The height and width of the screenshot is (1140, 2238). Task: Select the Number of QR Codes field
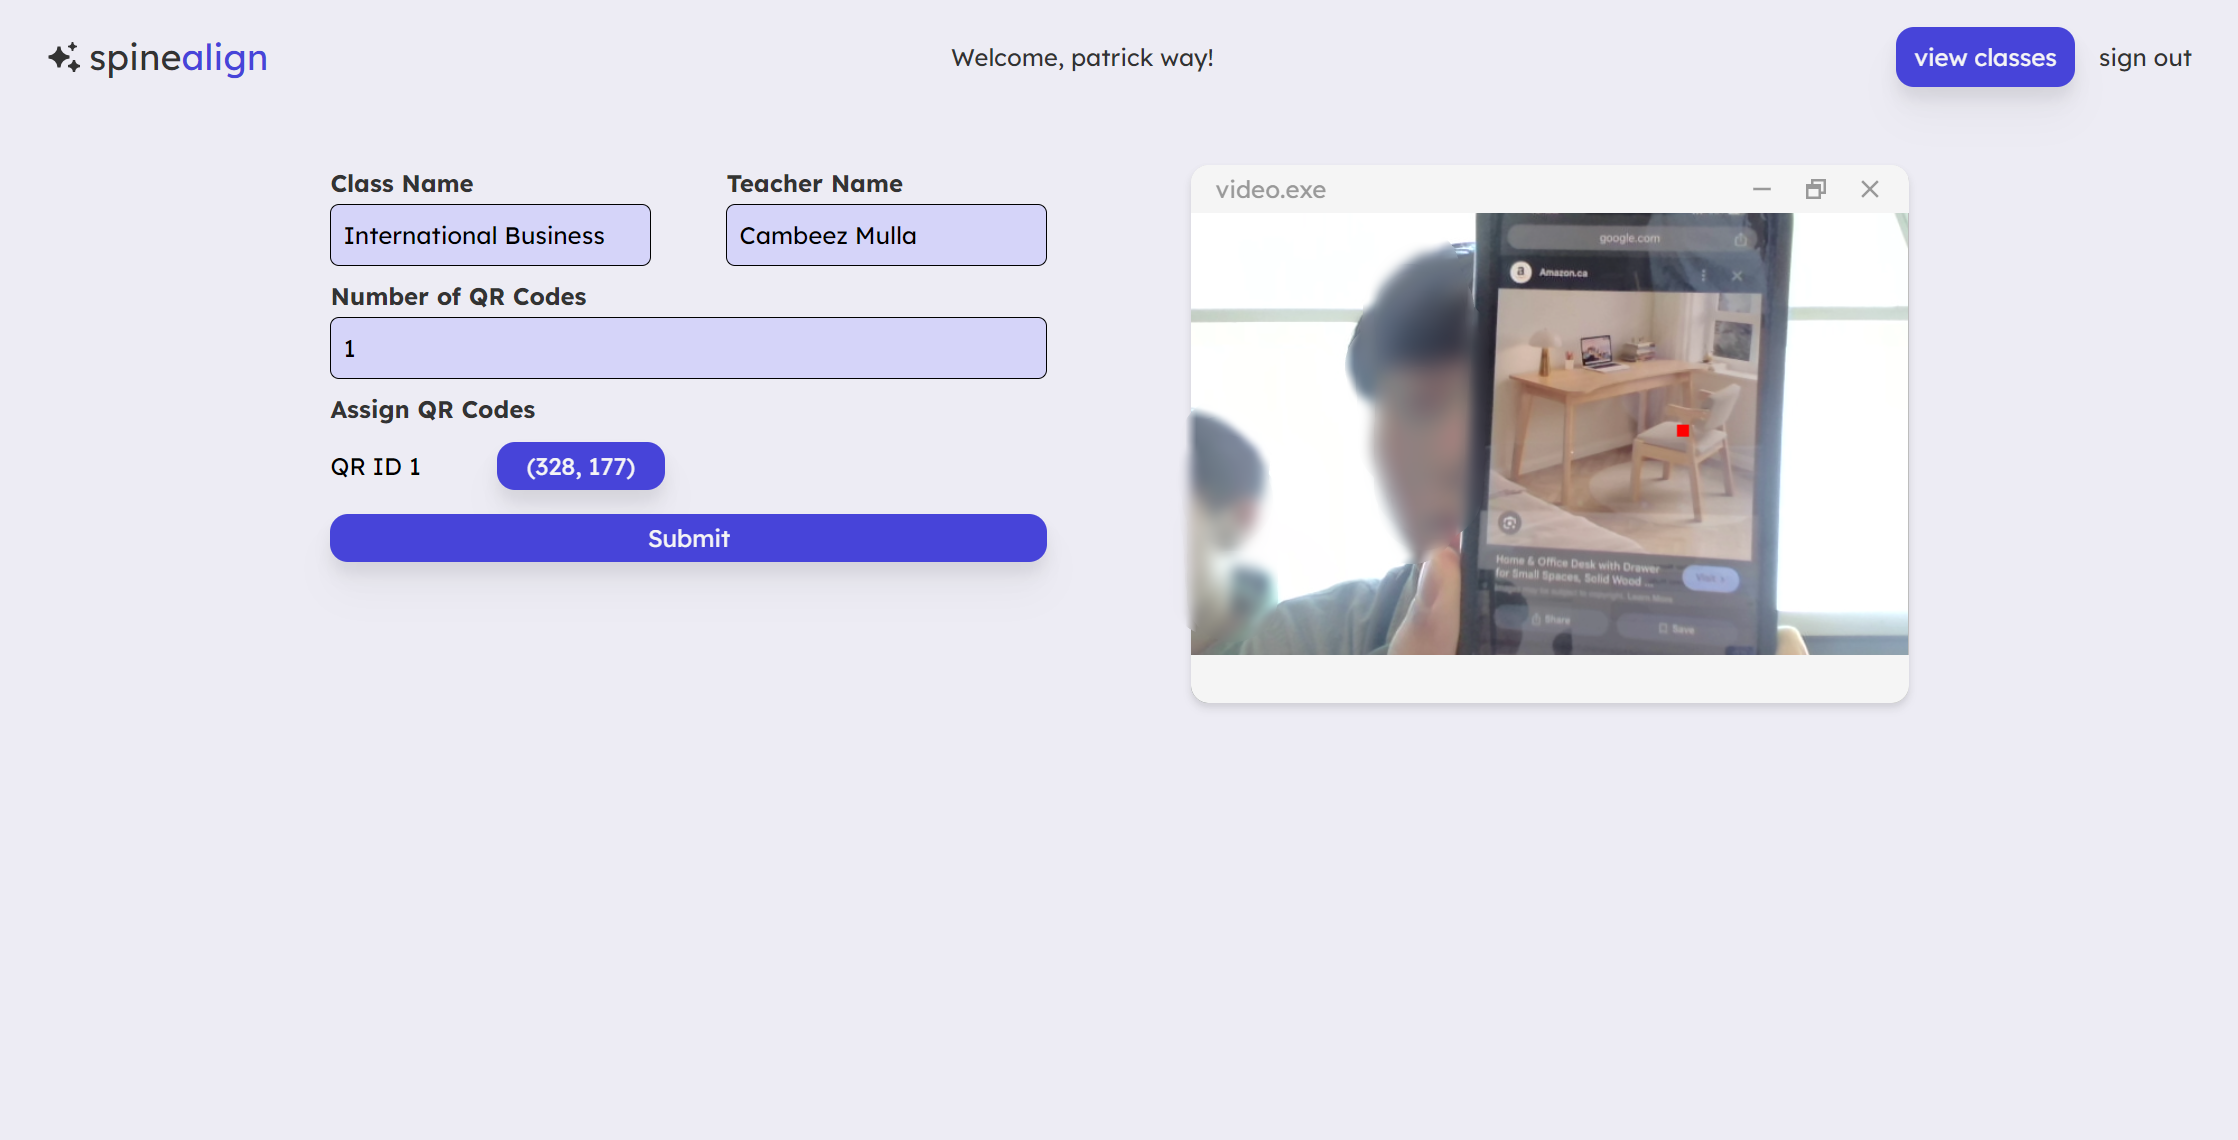pyautogui.click(x=688, y=348)
